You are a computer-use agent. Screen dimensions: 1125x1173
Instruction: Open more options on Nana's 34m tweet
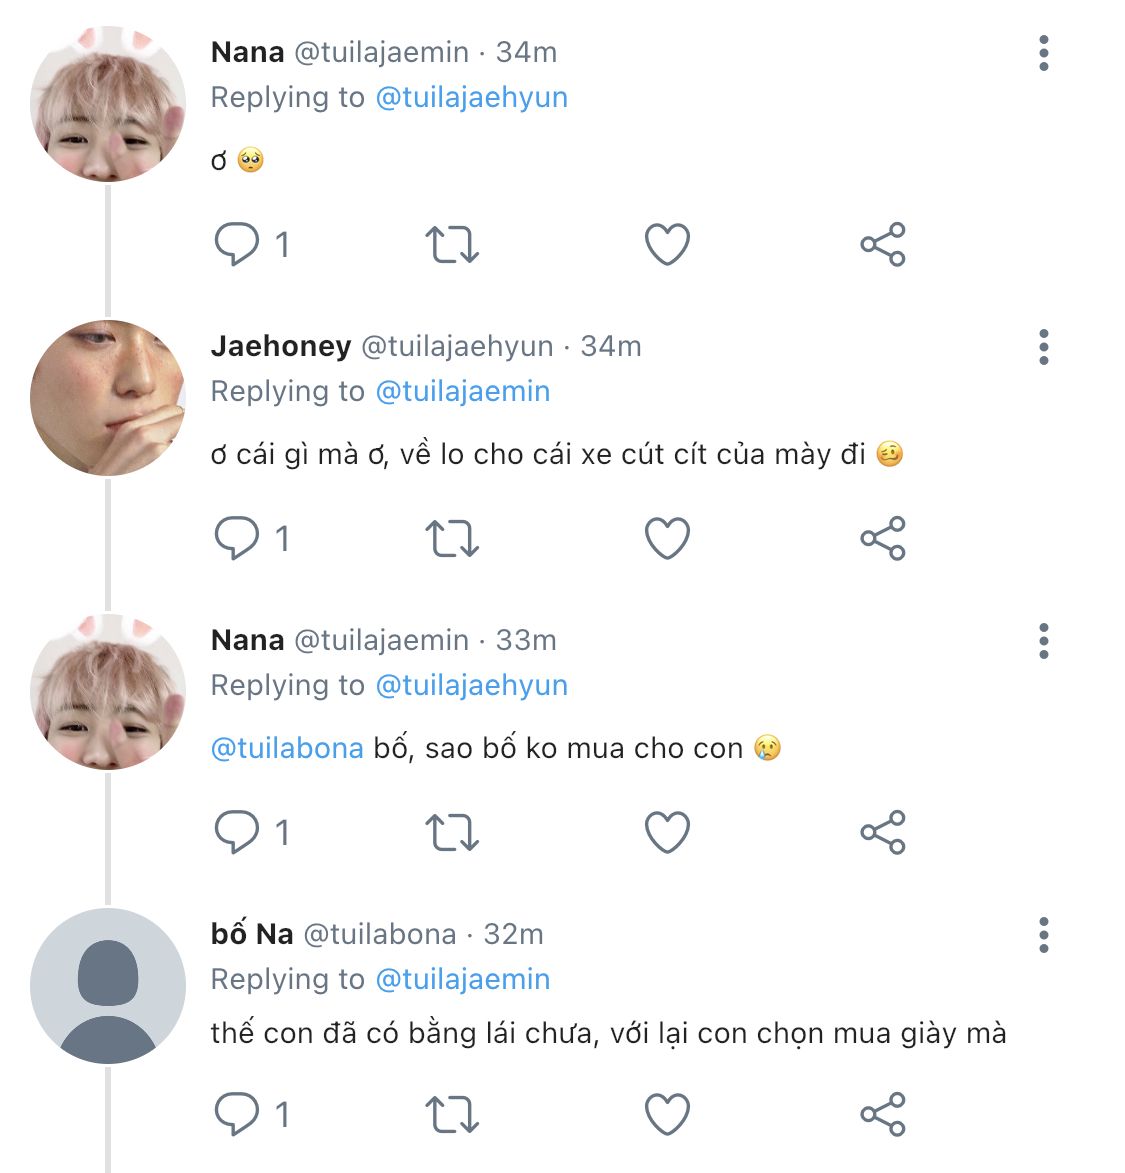pyautogui.click(x=1043, y=53)
